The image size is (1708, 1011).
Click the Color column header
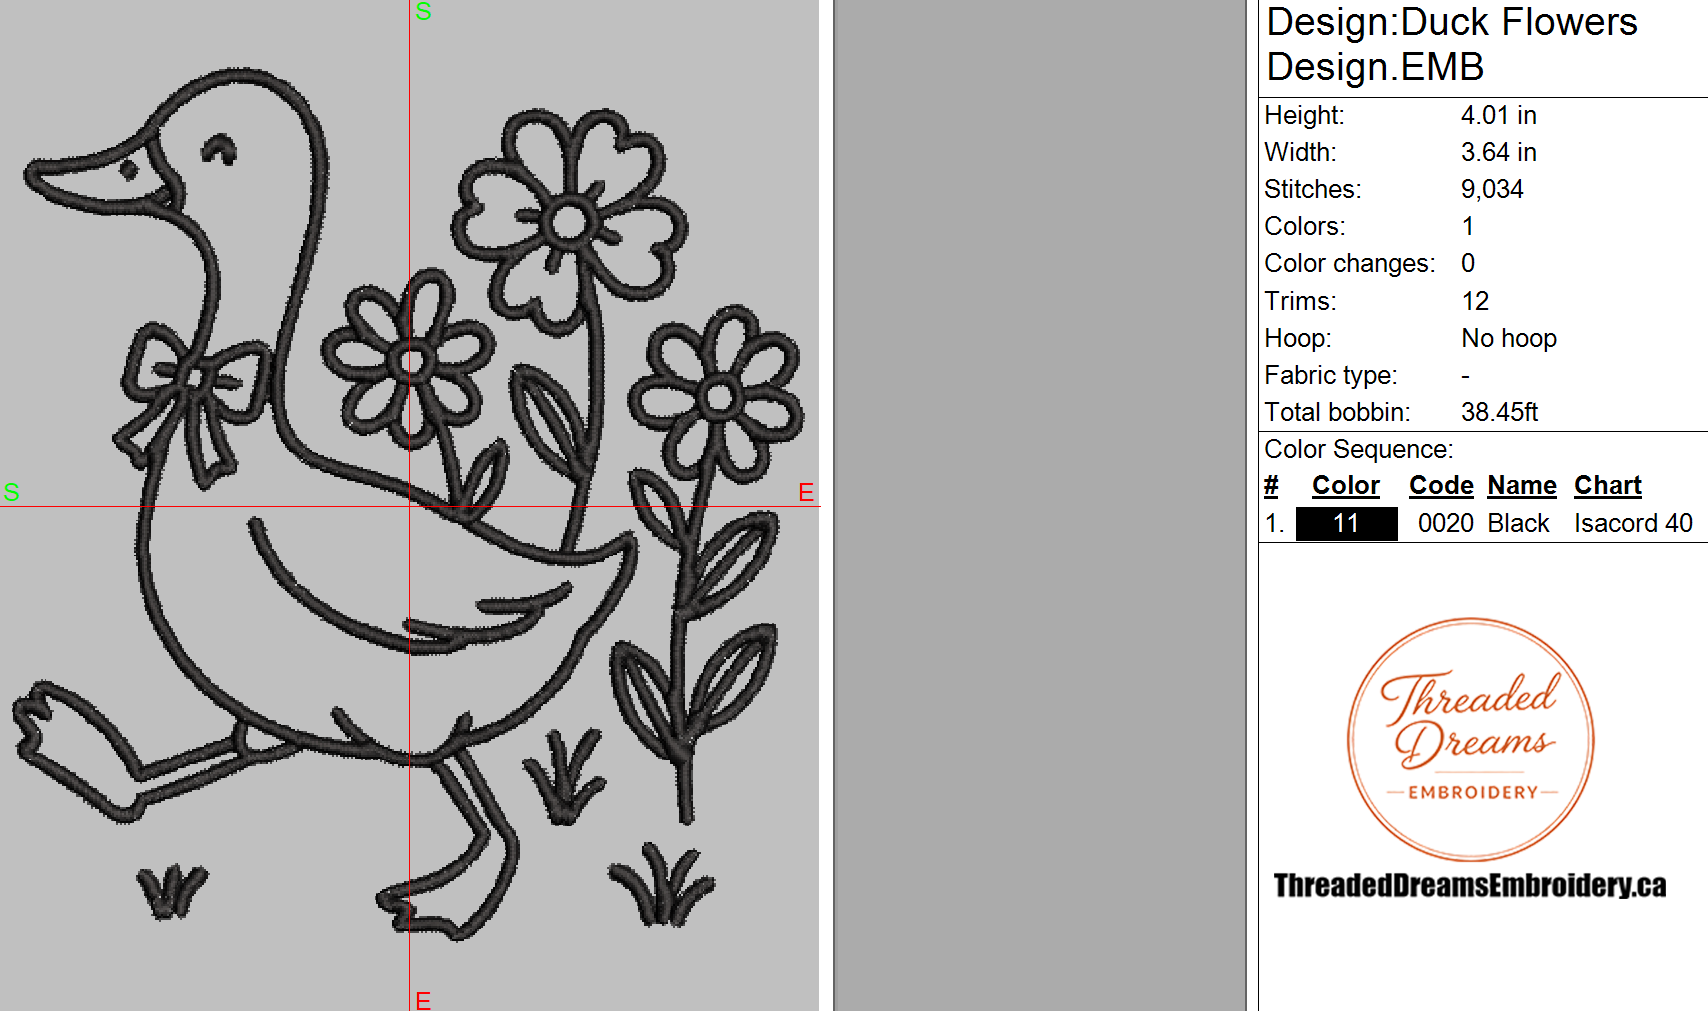pos(1346,485)
